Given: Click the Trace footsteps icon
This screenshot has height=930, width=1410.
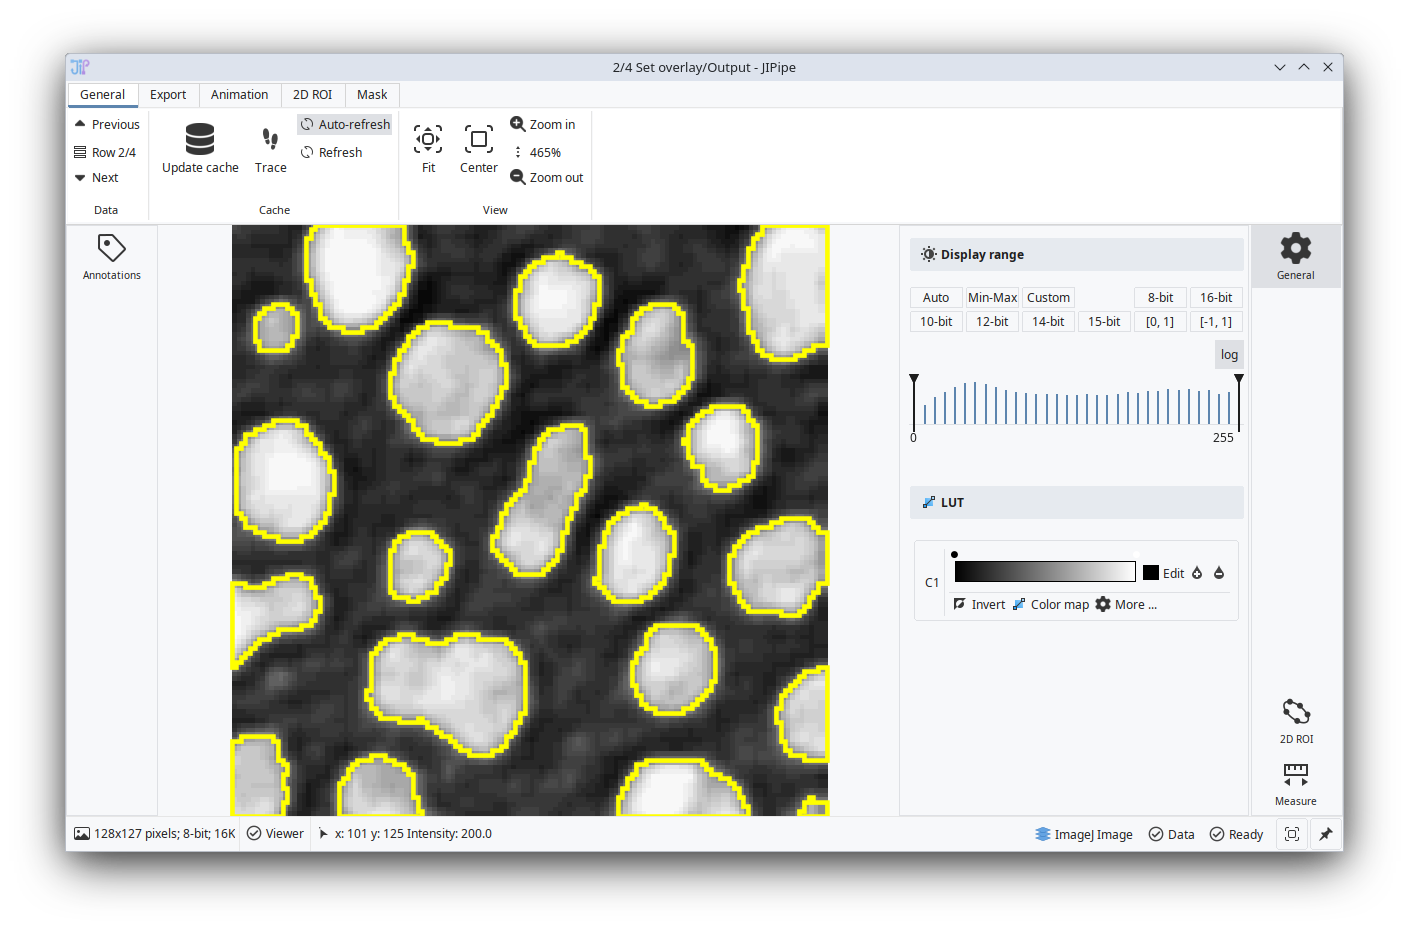Looking at the screenshot, I should pos(270,139).
